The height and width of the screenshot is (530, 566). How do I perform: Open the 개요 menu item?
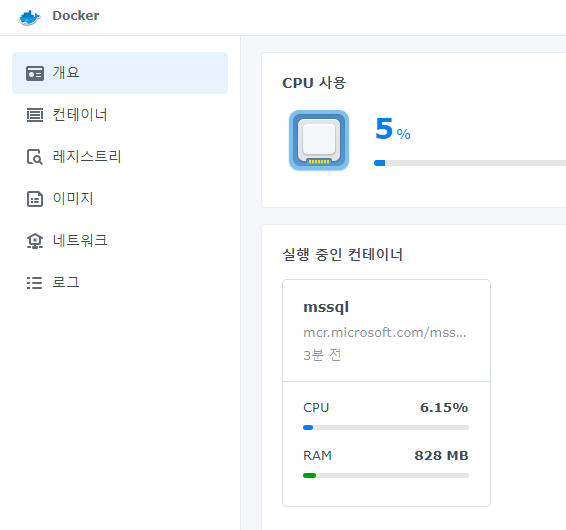pos(120,73)
